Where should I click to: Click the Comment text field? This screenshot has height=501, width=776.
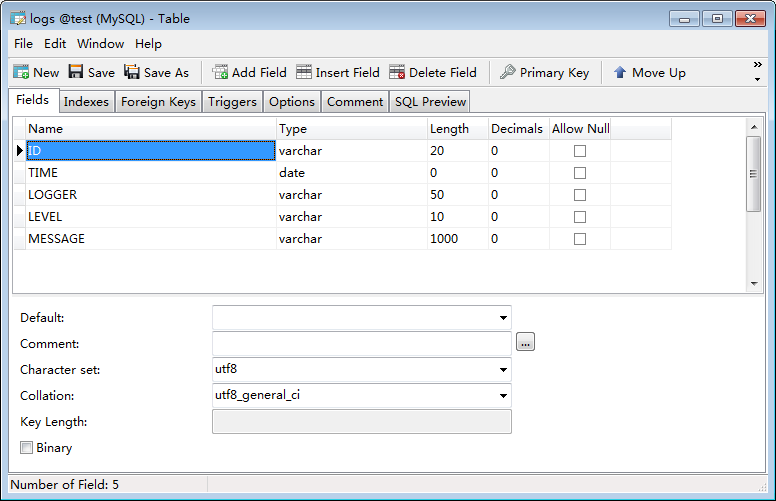pyautogui.click(x=362, y=344)
